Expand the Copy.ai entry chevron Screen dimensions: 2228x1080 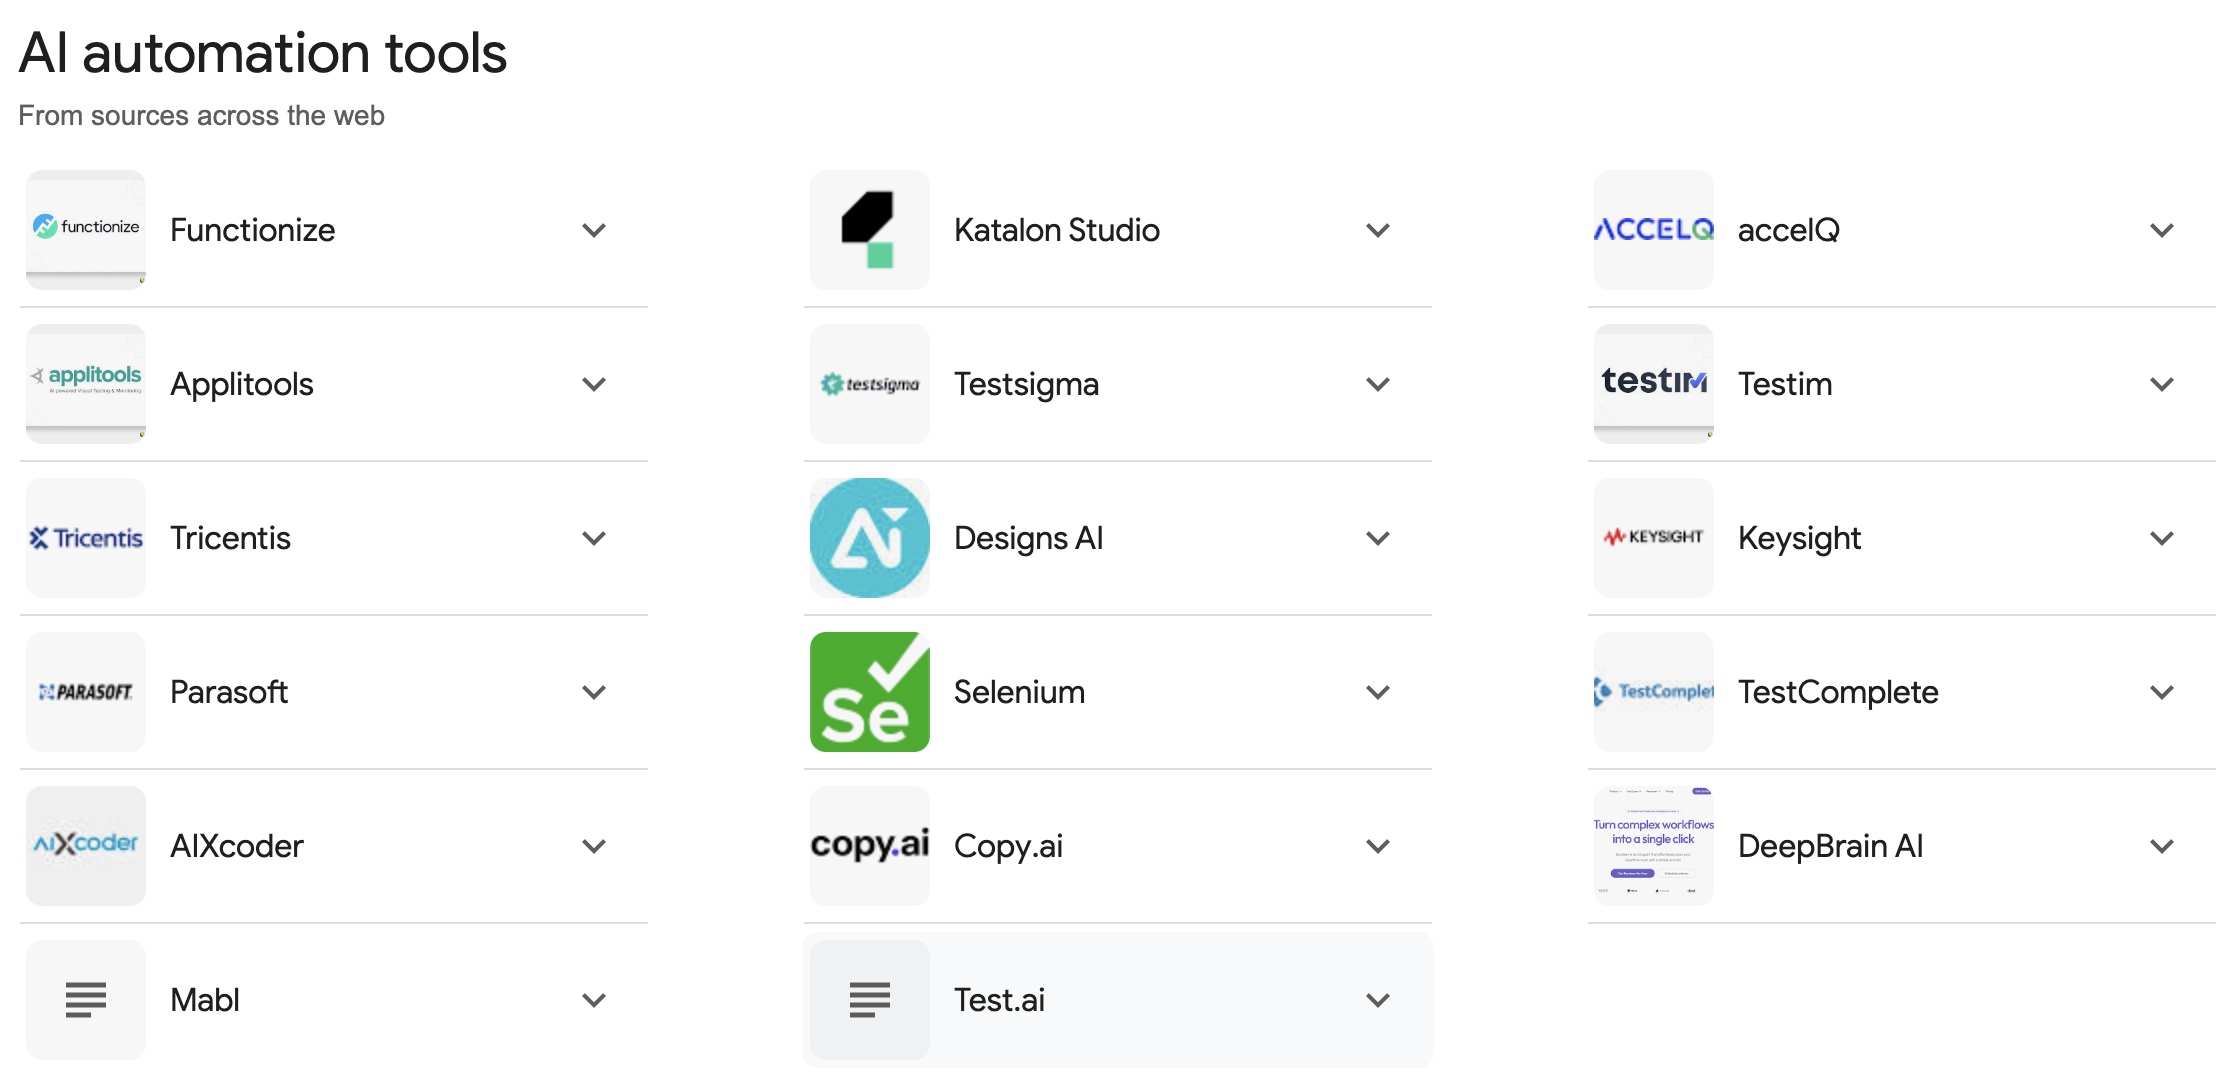[1378, 846]
